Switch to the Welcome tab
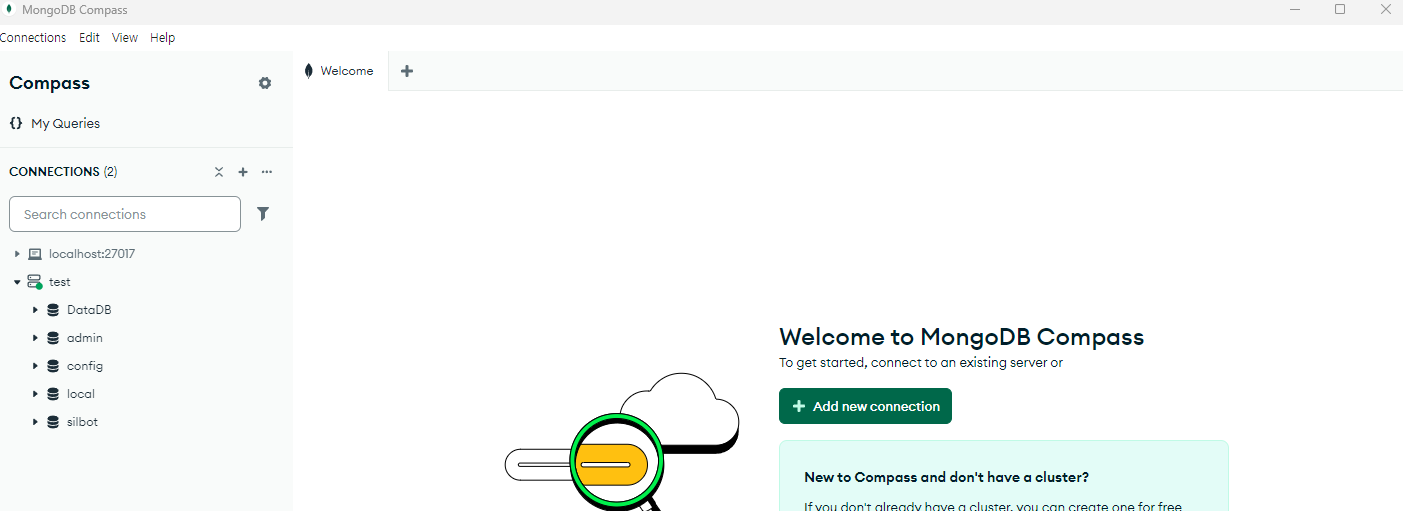Viewport: 1403px width, 511px height. 341,71
